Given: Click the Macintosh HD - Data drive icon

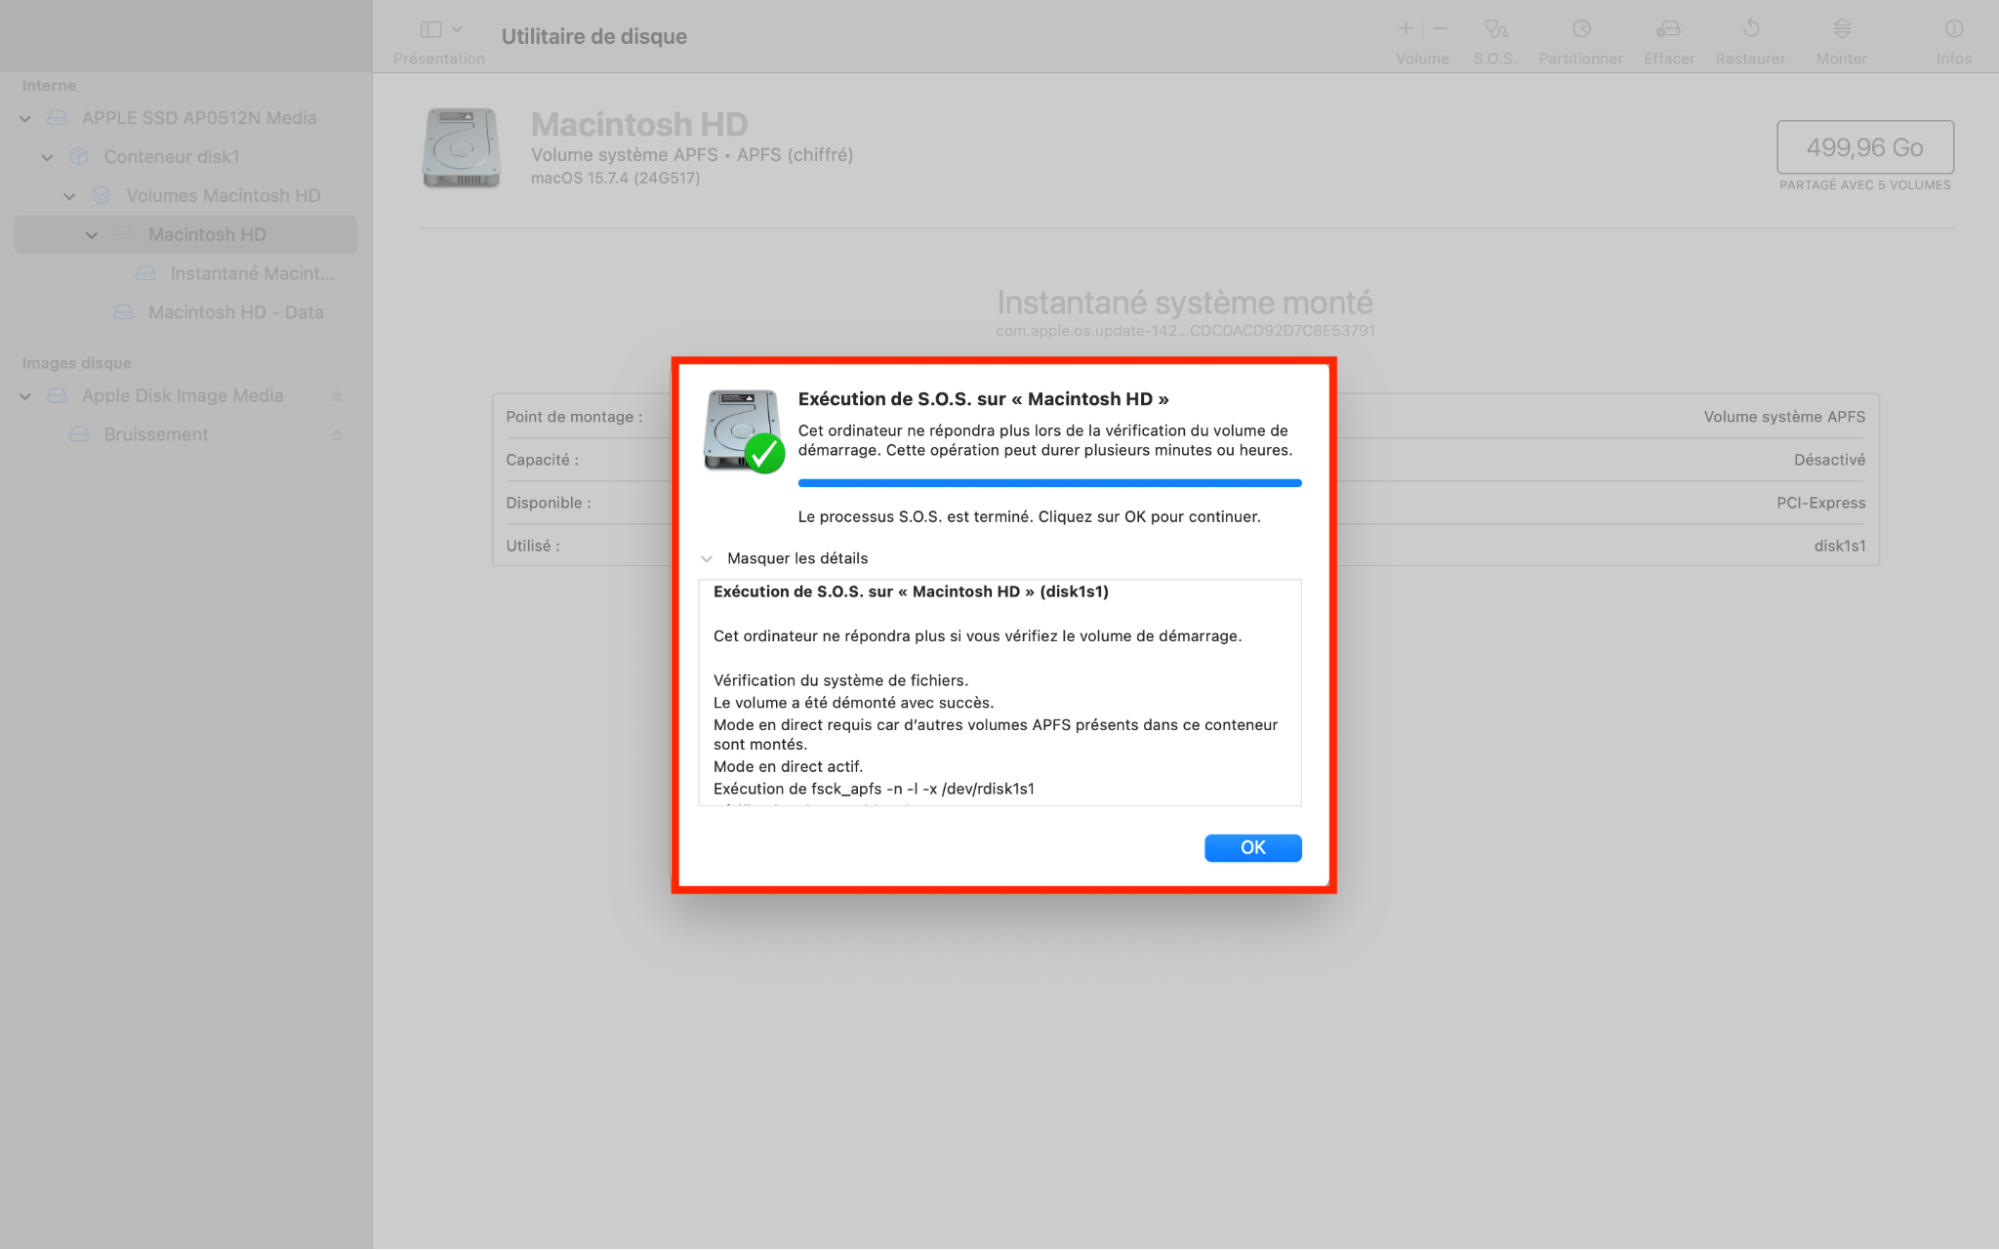Looking at the screenshot, I should (x=123, y=312).
